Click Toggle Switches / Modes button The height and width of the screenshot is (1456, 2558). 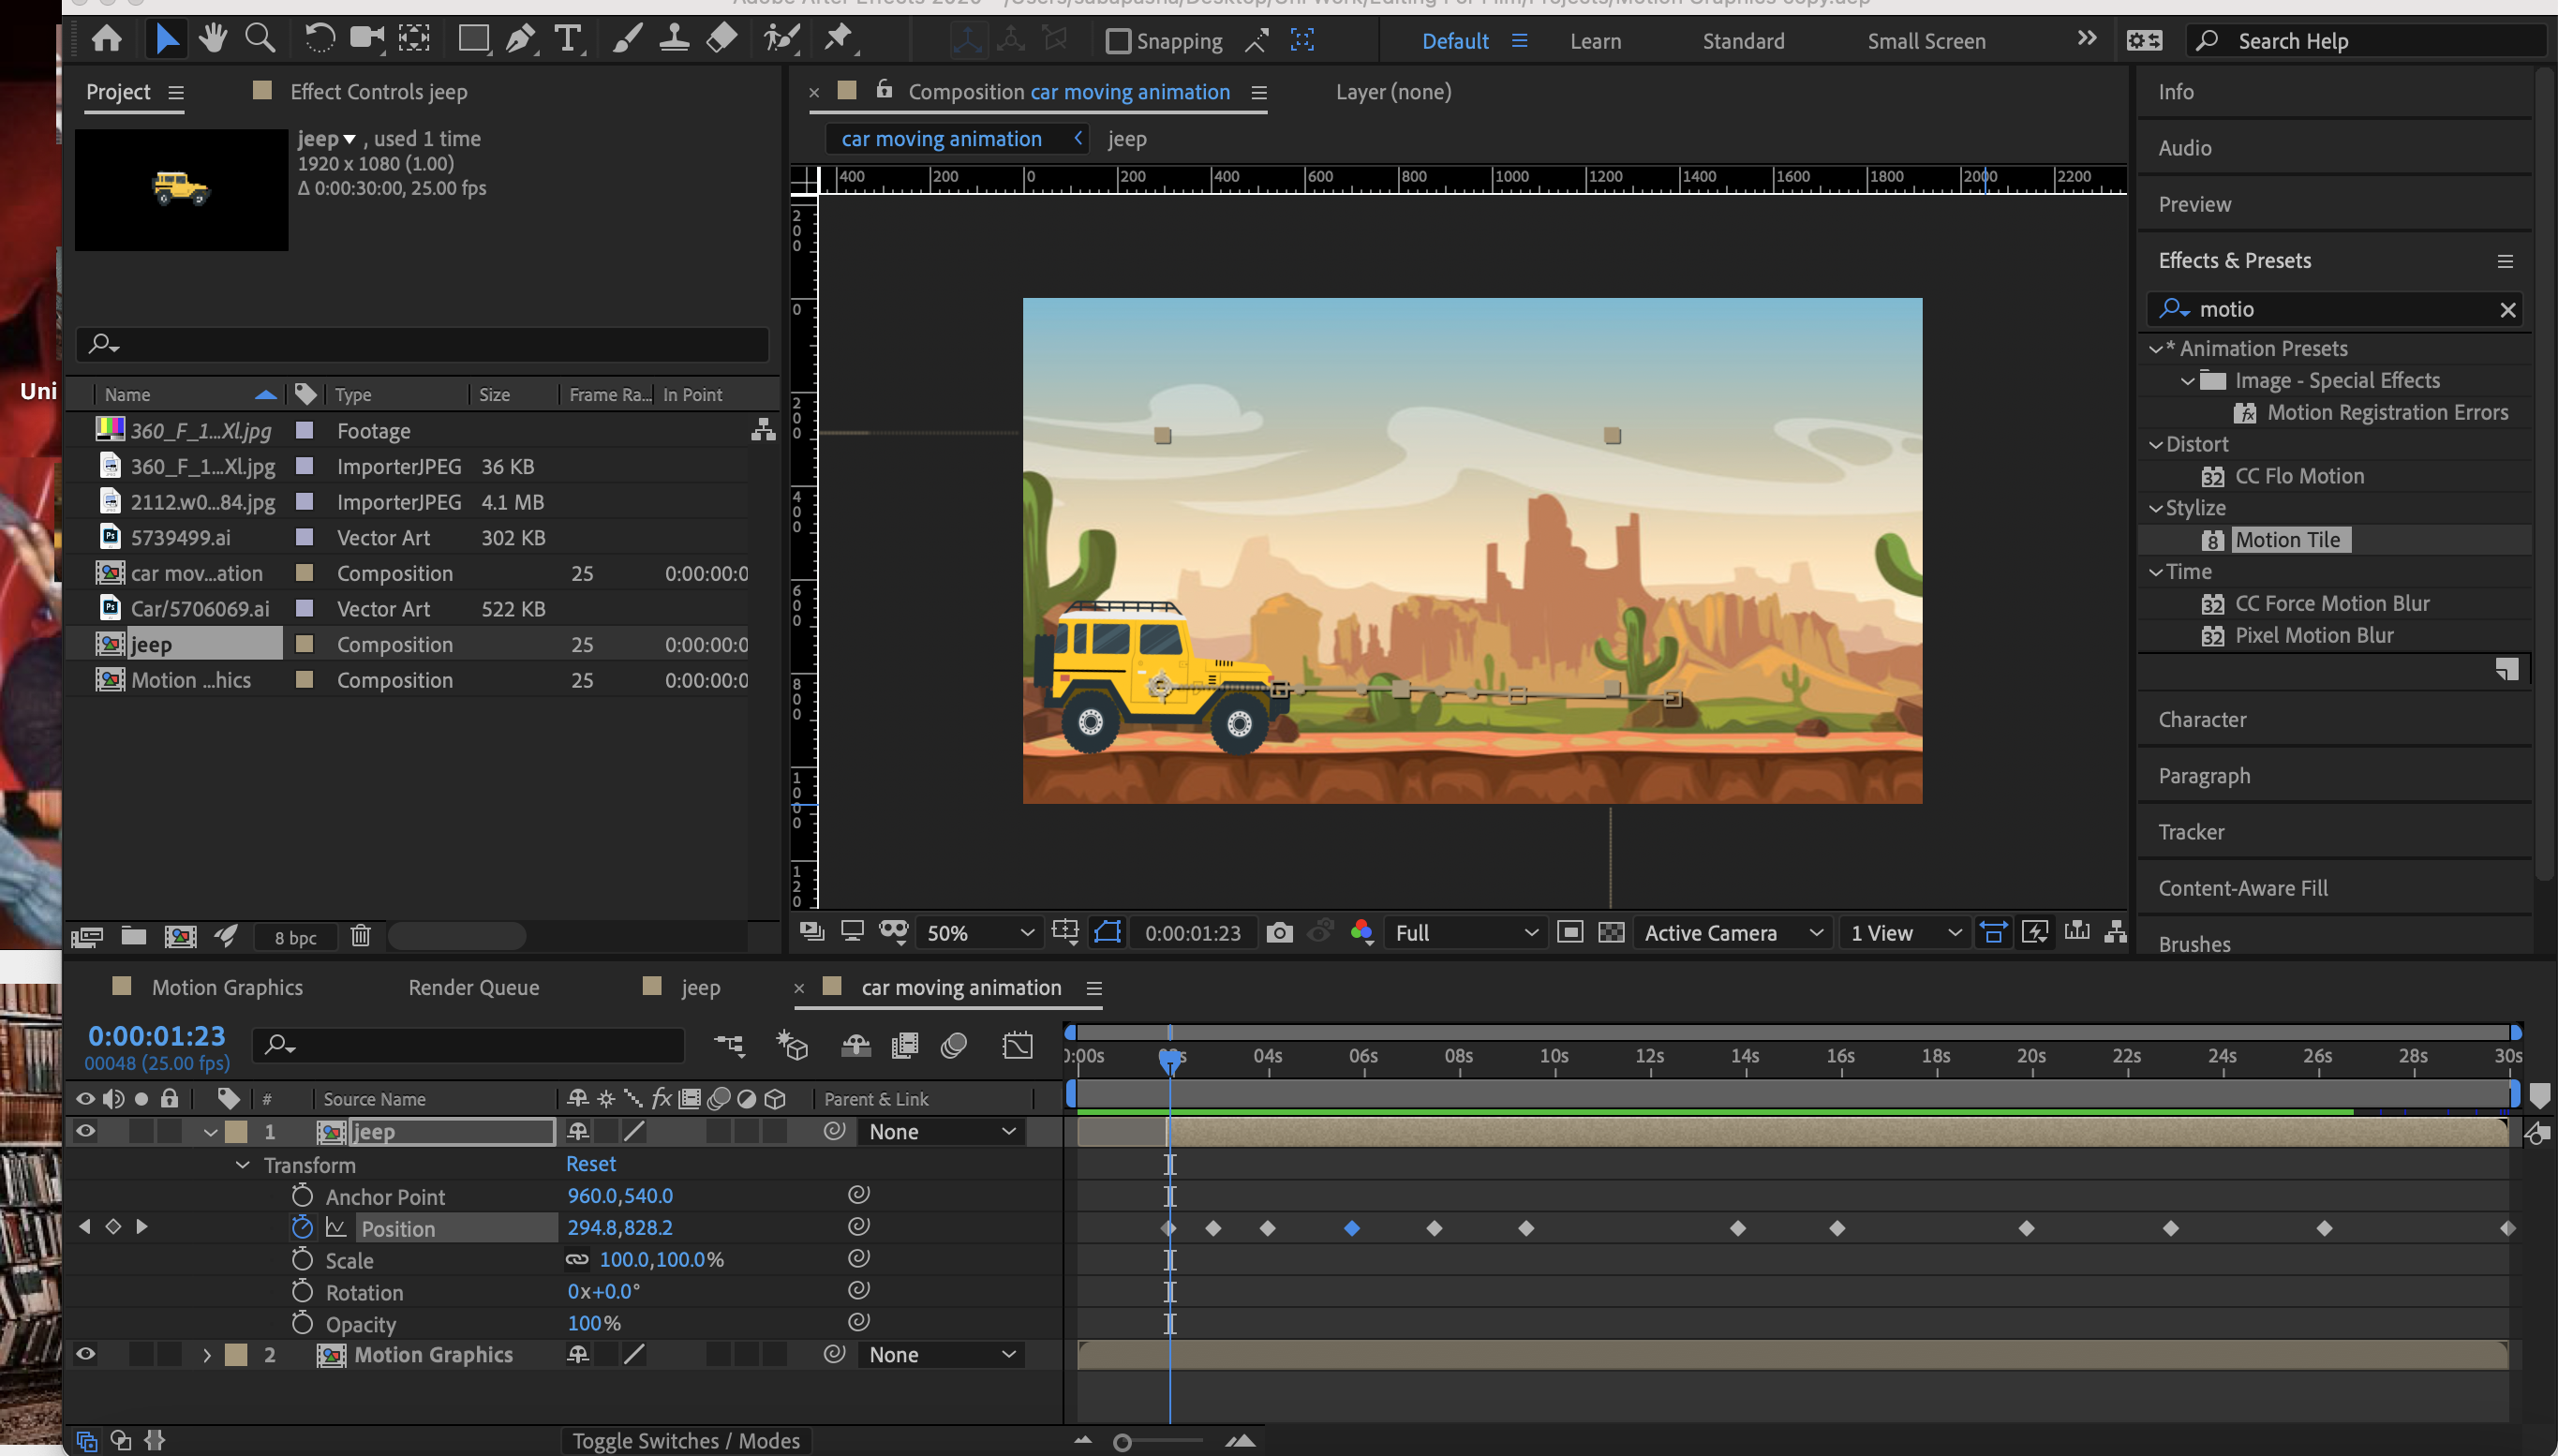[x=686, y=1440]
